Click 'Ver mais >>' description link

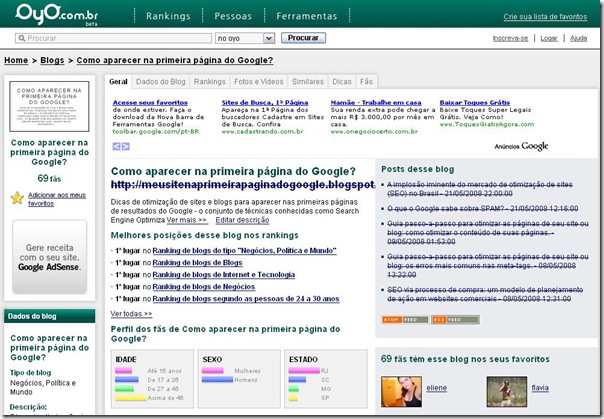click(187, 220)
